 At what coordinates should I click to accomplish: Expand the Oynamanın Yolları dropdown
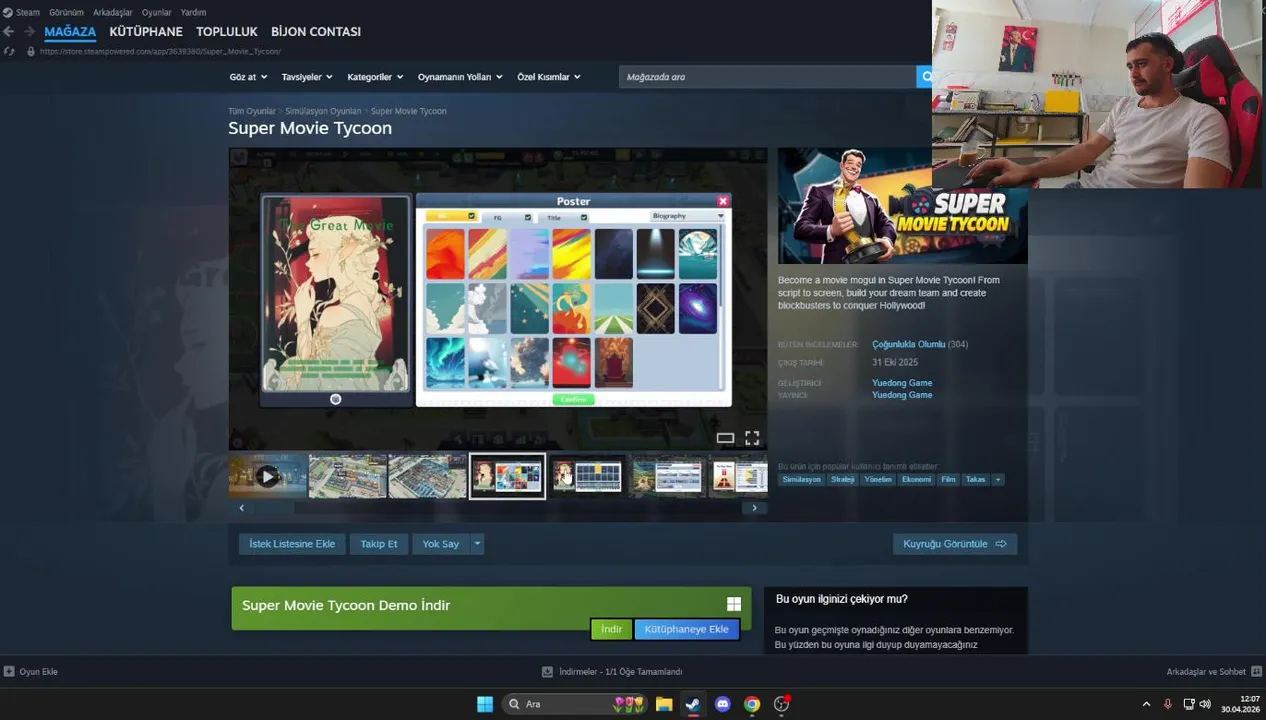460,77
